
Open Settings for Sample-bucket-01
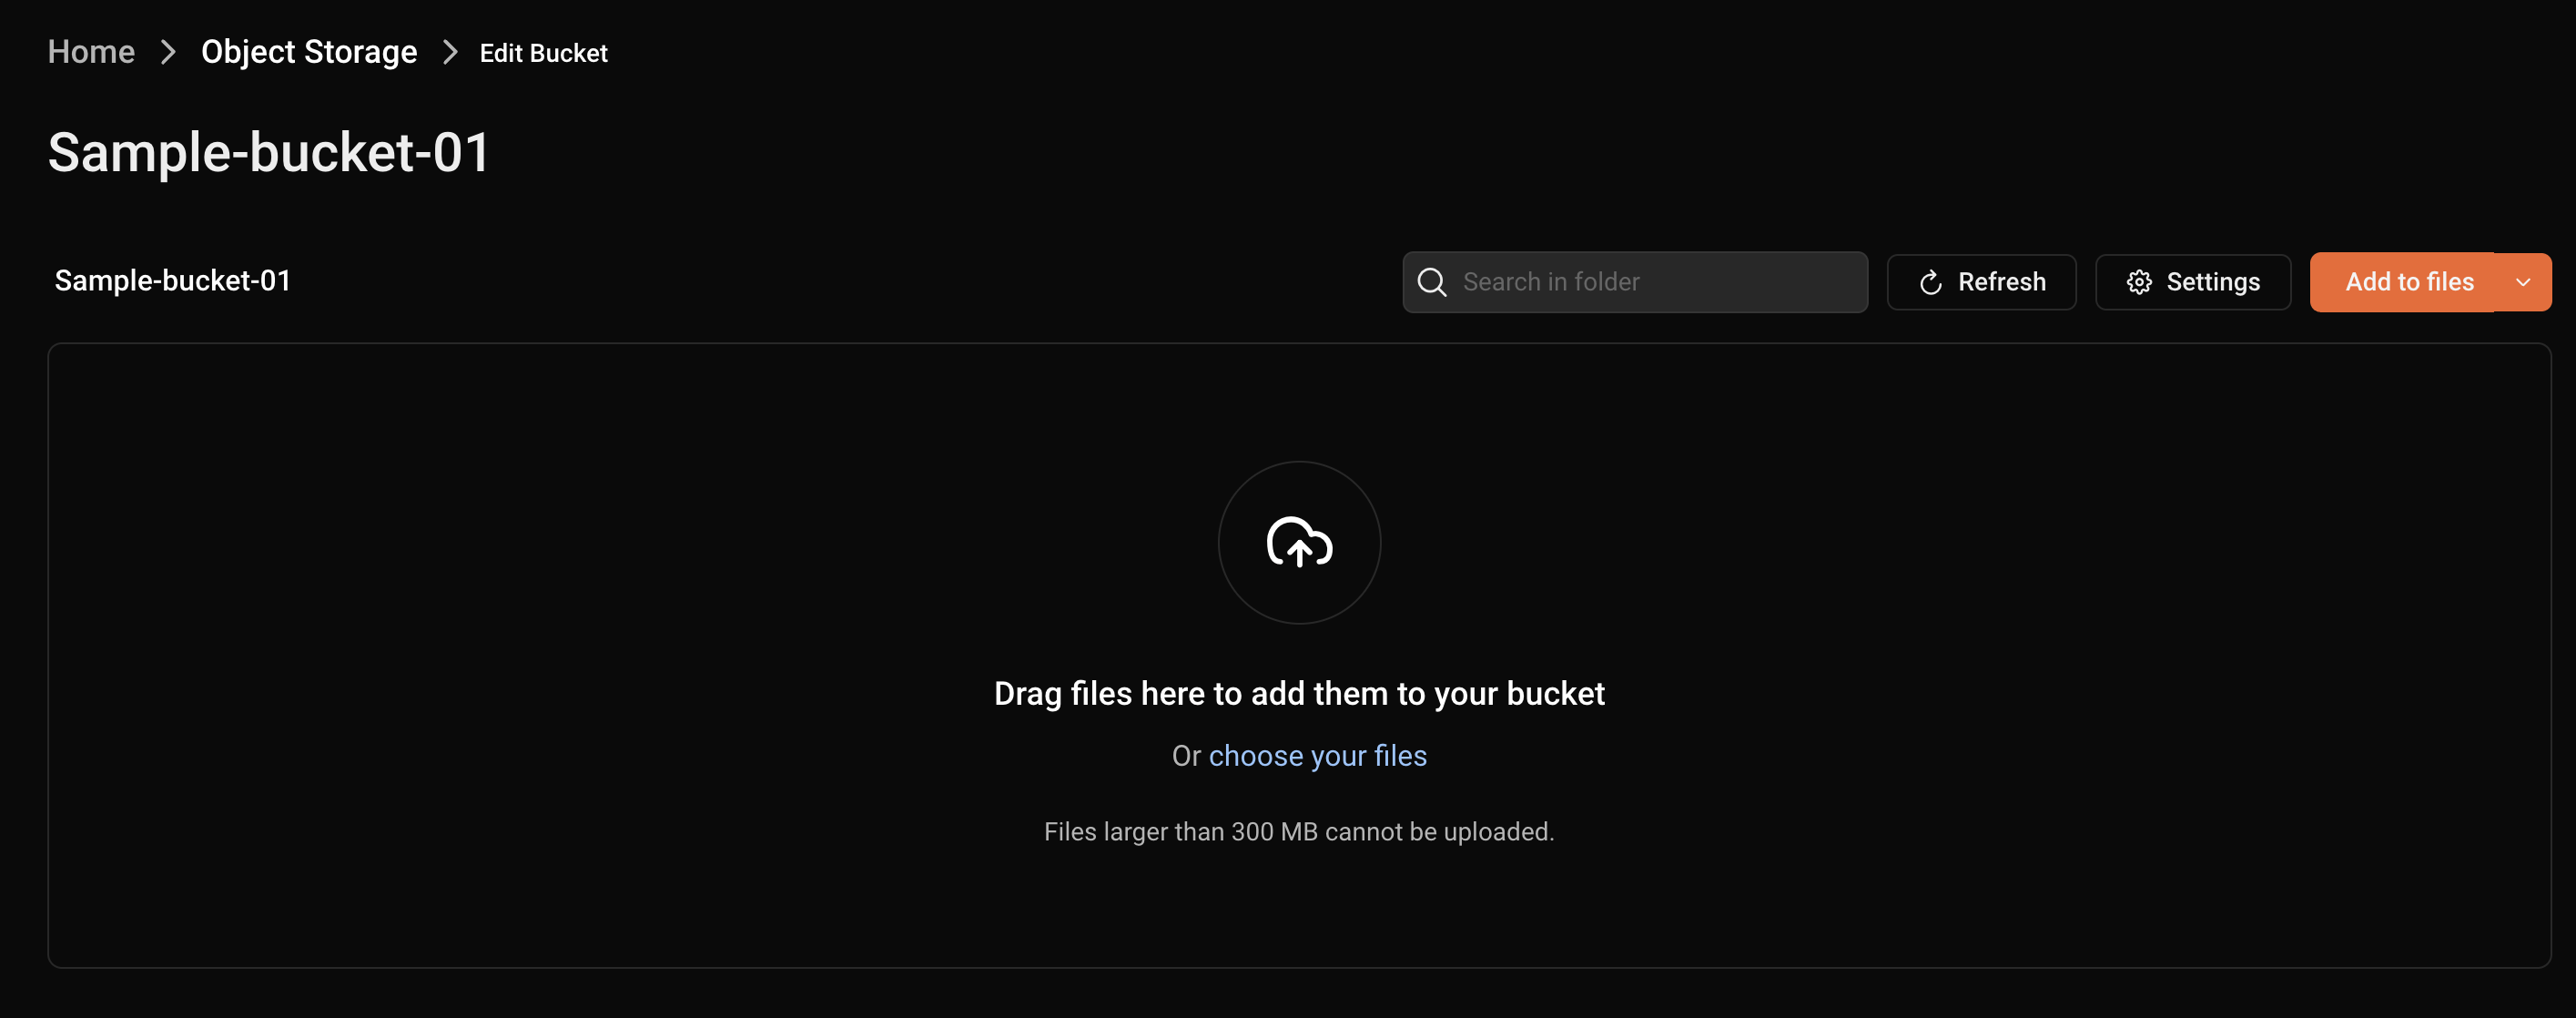tap(2192, 282)
